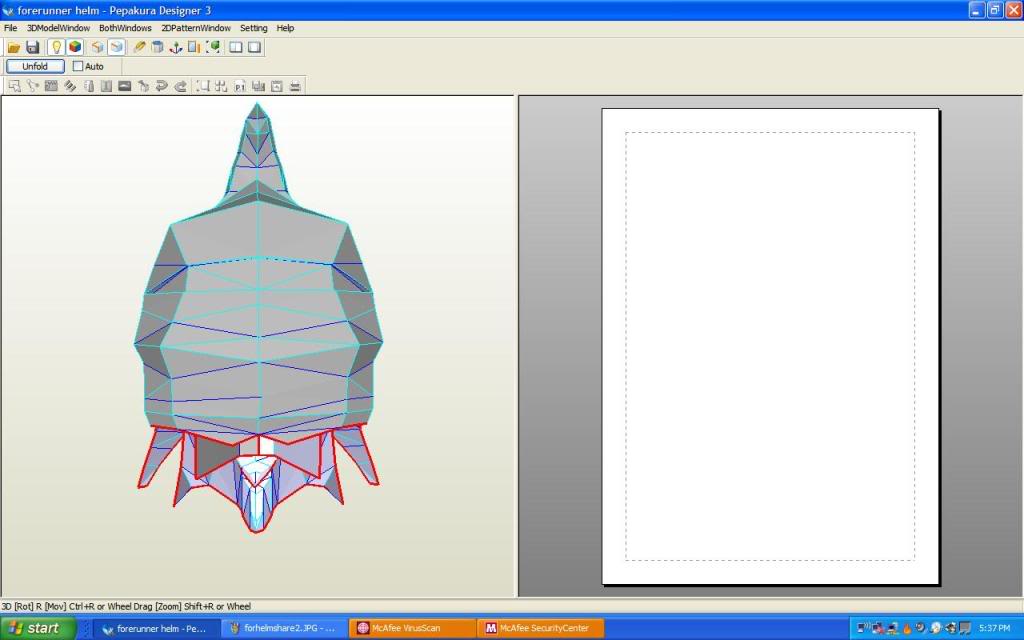Toggle the colored cube texture switch
Viewport: 1024px width, 640px height.
[74, 47]
